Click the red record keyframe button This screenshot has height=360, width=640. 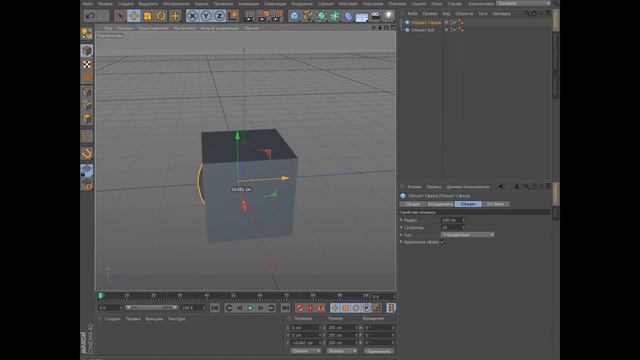pos(299,308)
